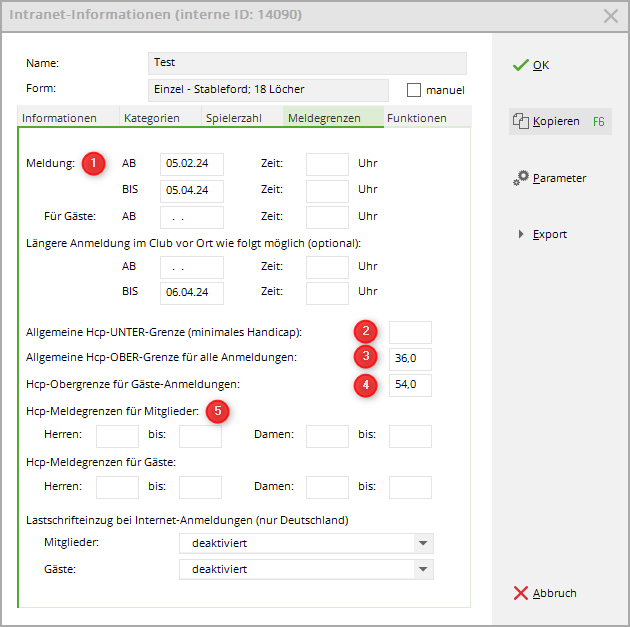Click the Kopieren copy icon
This screenshot has width=630, height=627.
[x=520, y=122]
